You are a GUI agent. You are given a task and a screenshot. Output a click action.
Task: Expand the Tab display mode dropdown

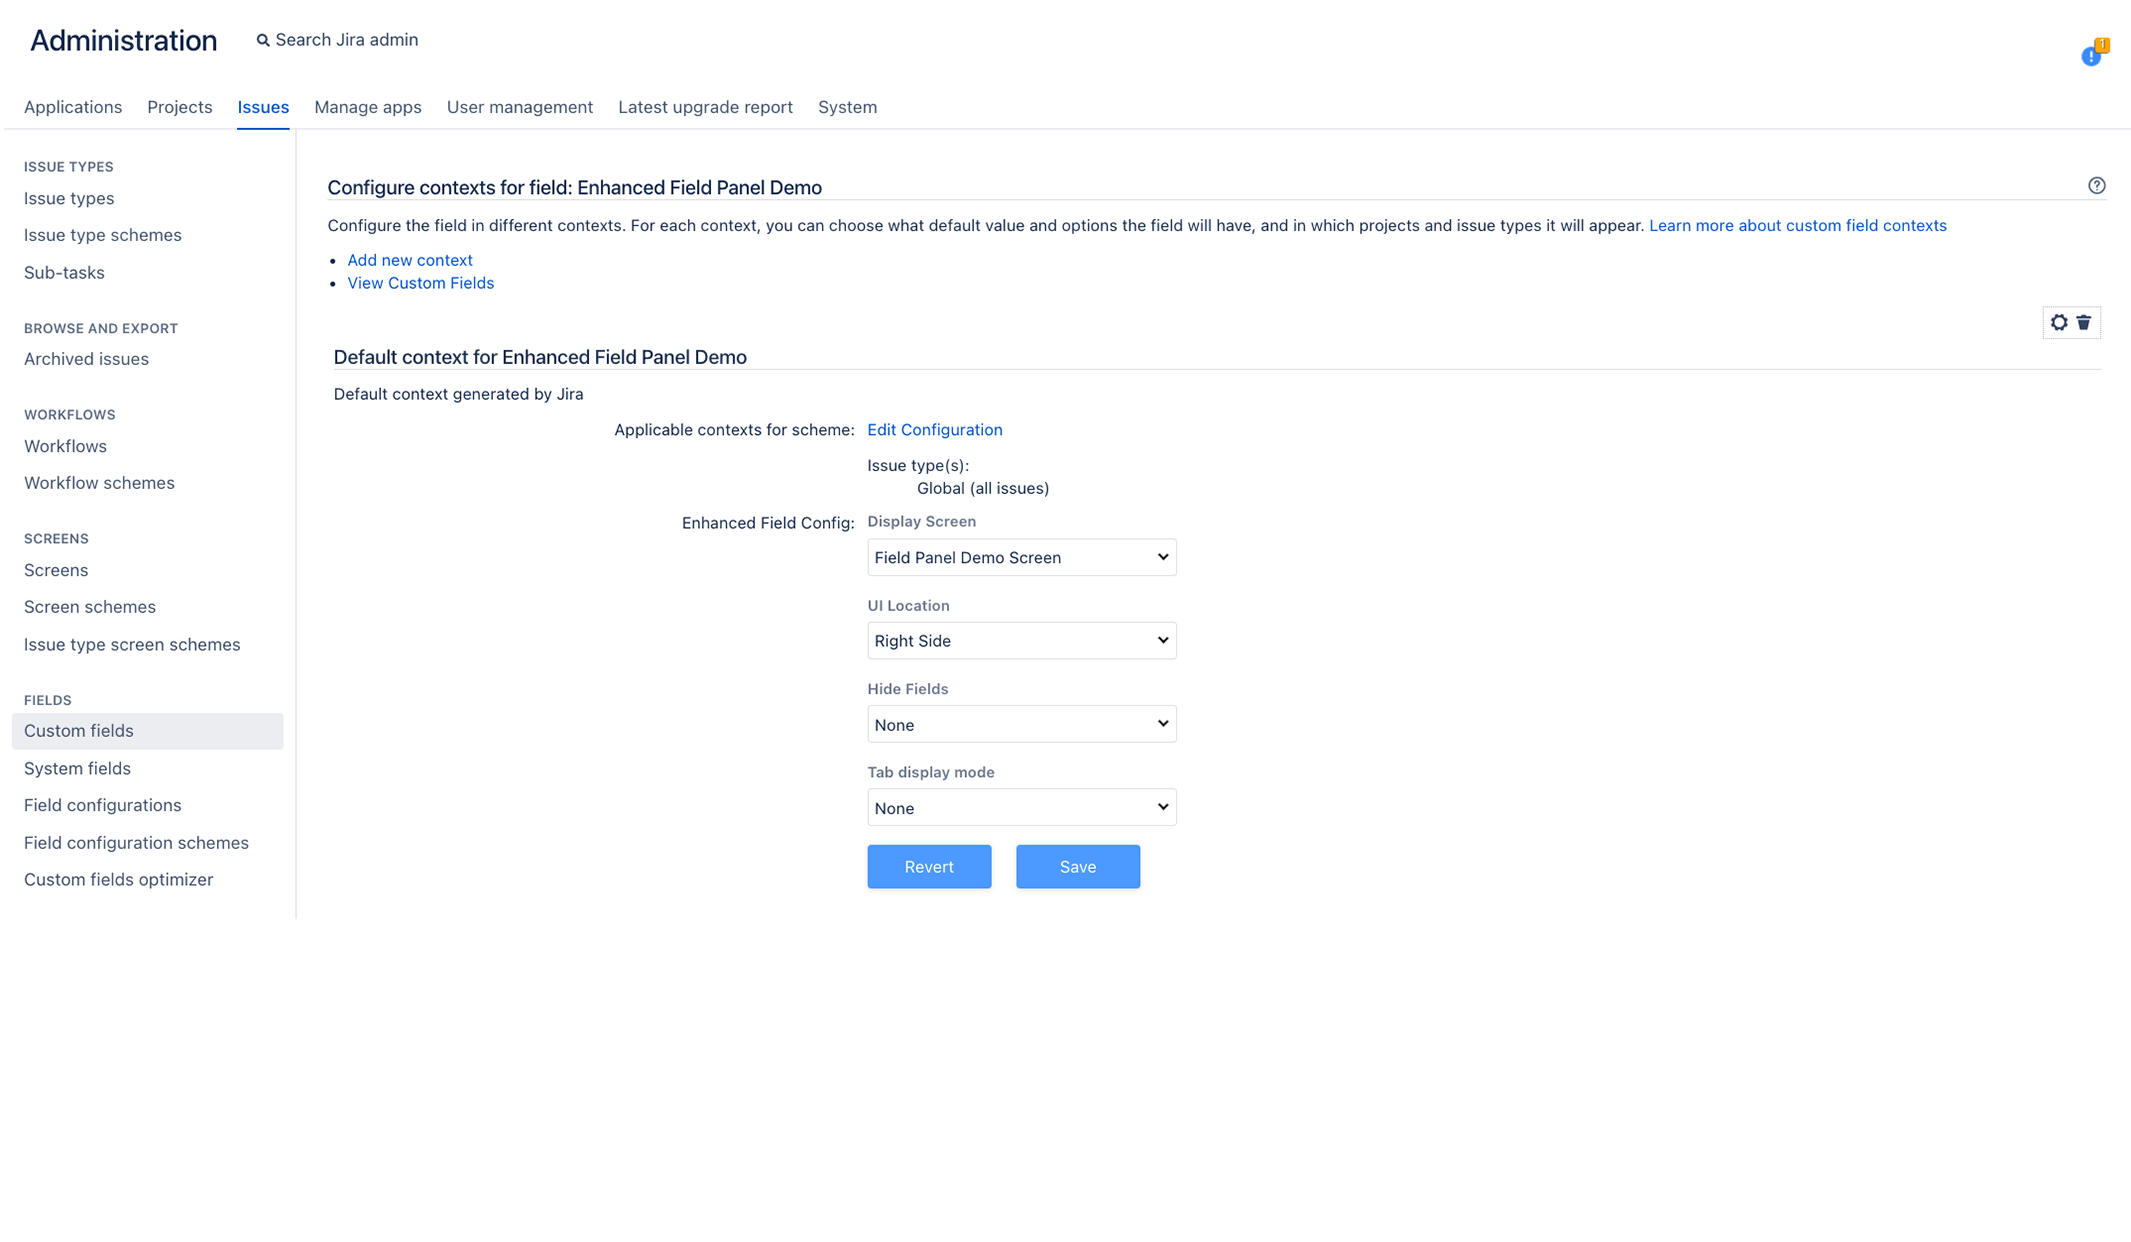pos(1021,807)
